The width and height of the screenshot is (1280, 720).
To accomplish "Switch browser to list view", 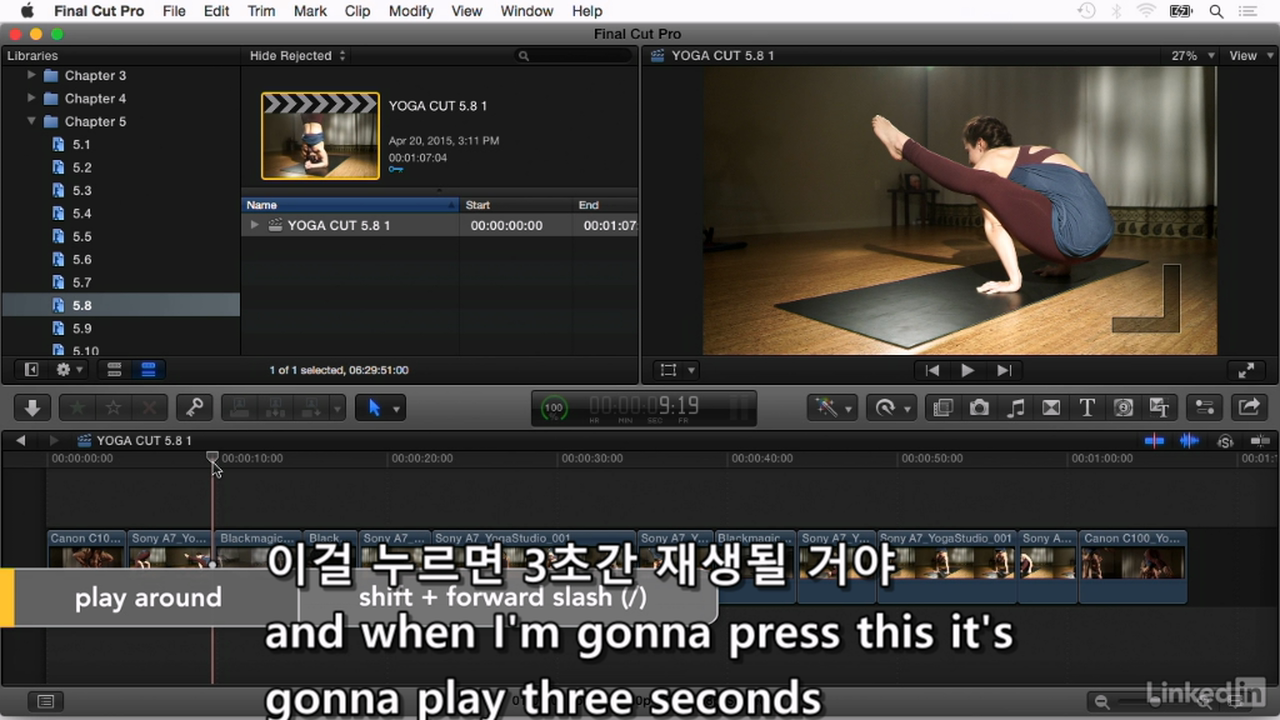I will (148, 370).
